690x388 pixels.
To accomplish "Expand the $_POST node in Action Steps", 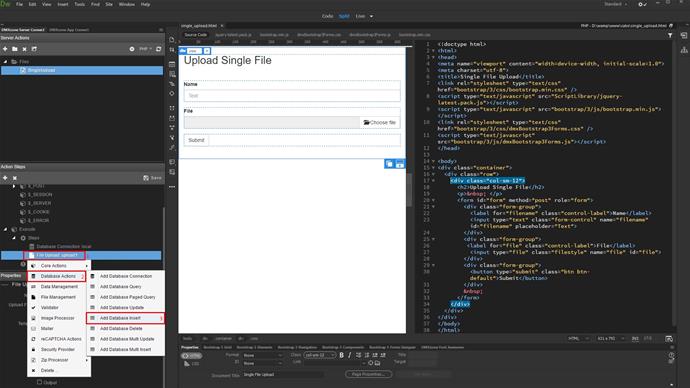I will pos(14,186).
